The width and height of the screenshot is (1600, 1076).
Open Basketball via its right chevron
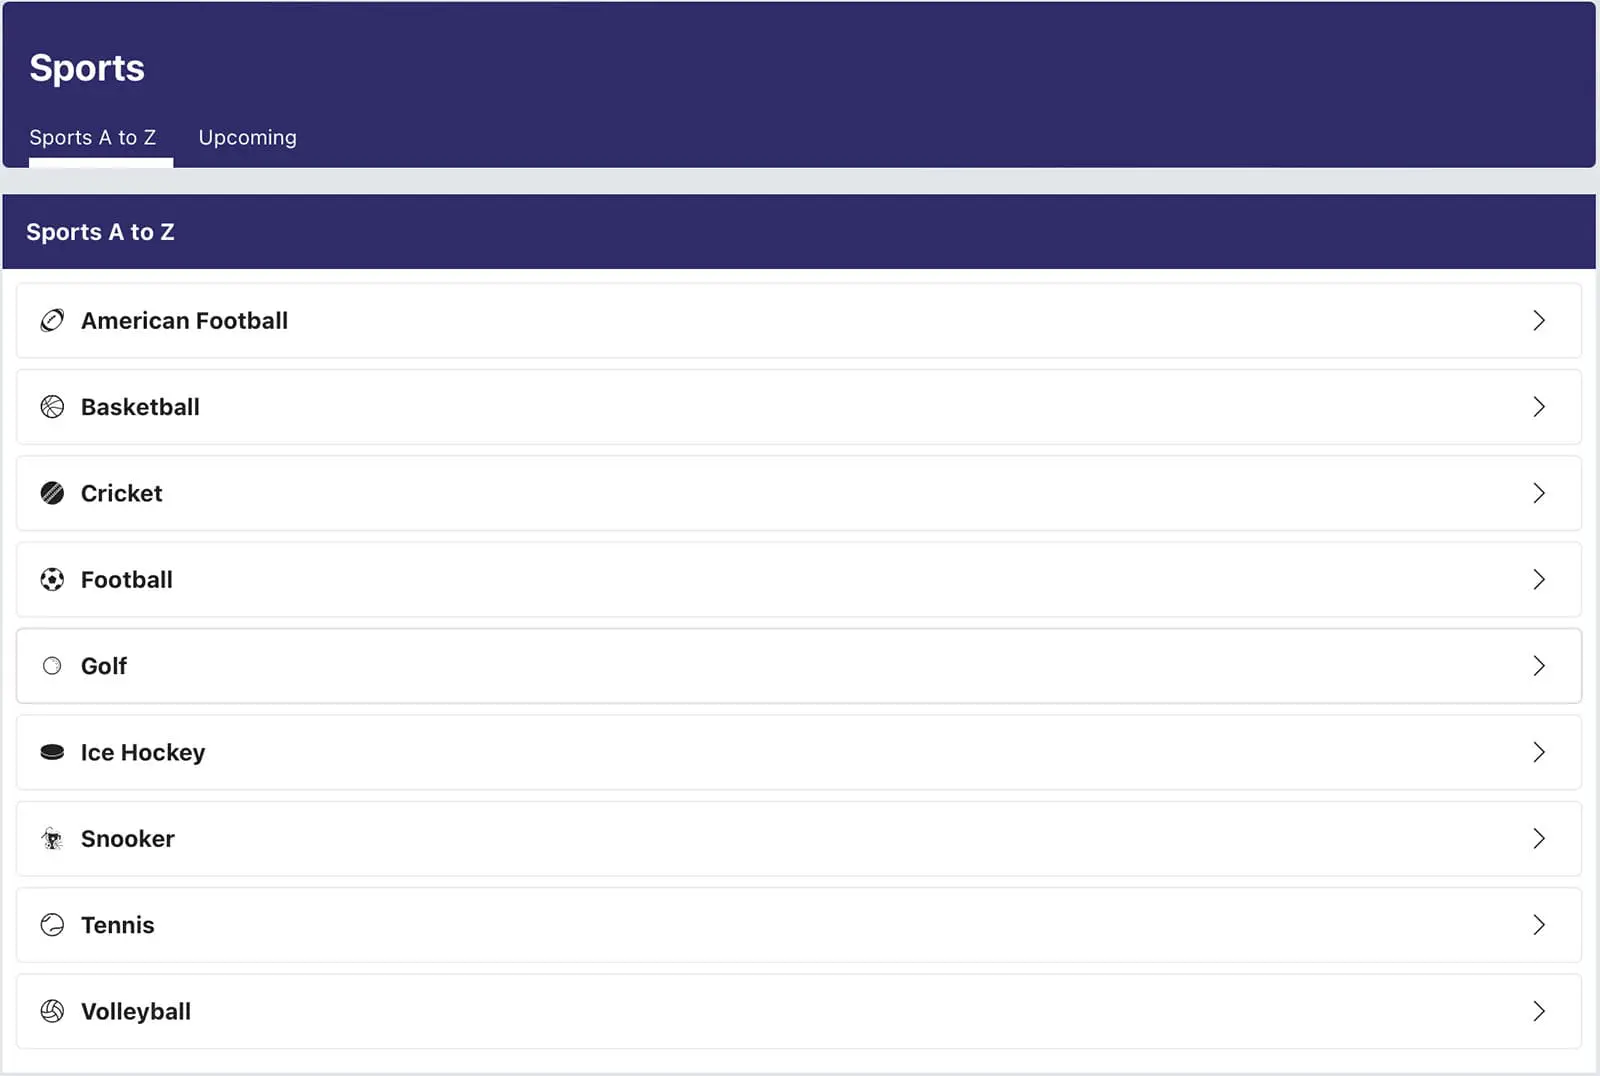1539,407
